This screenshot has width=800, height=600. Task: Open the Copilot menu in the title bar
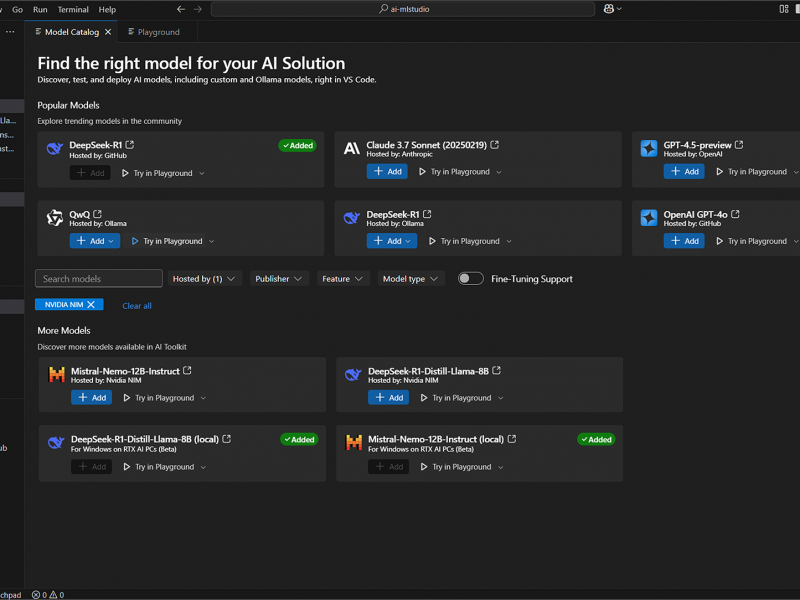(x=610, y=8)
